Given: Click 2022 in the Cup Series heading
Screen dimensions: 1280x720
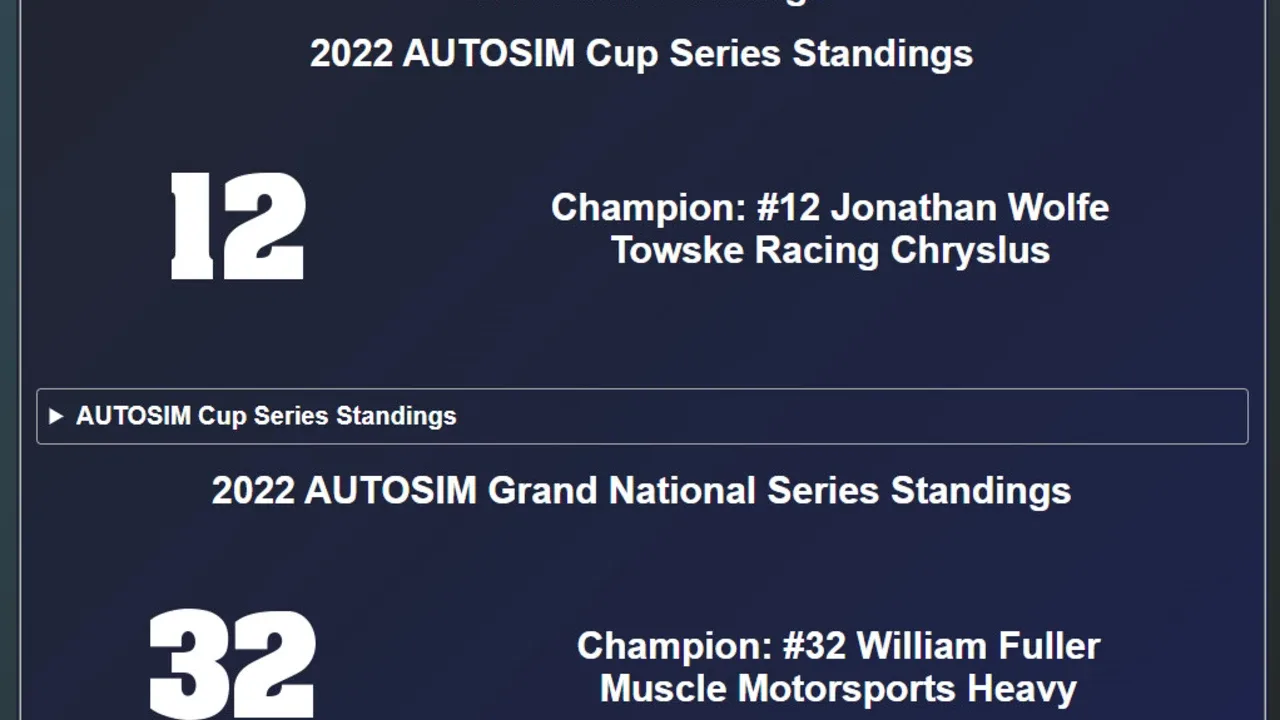Looking at the screenshot, I should click(x=351, y=53).
